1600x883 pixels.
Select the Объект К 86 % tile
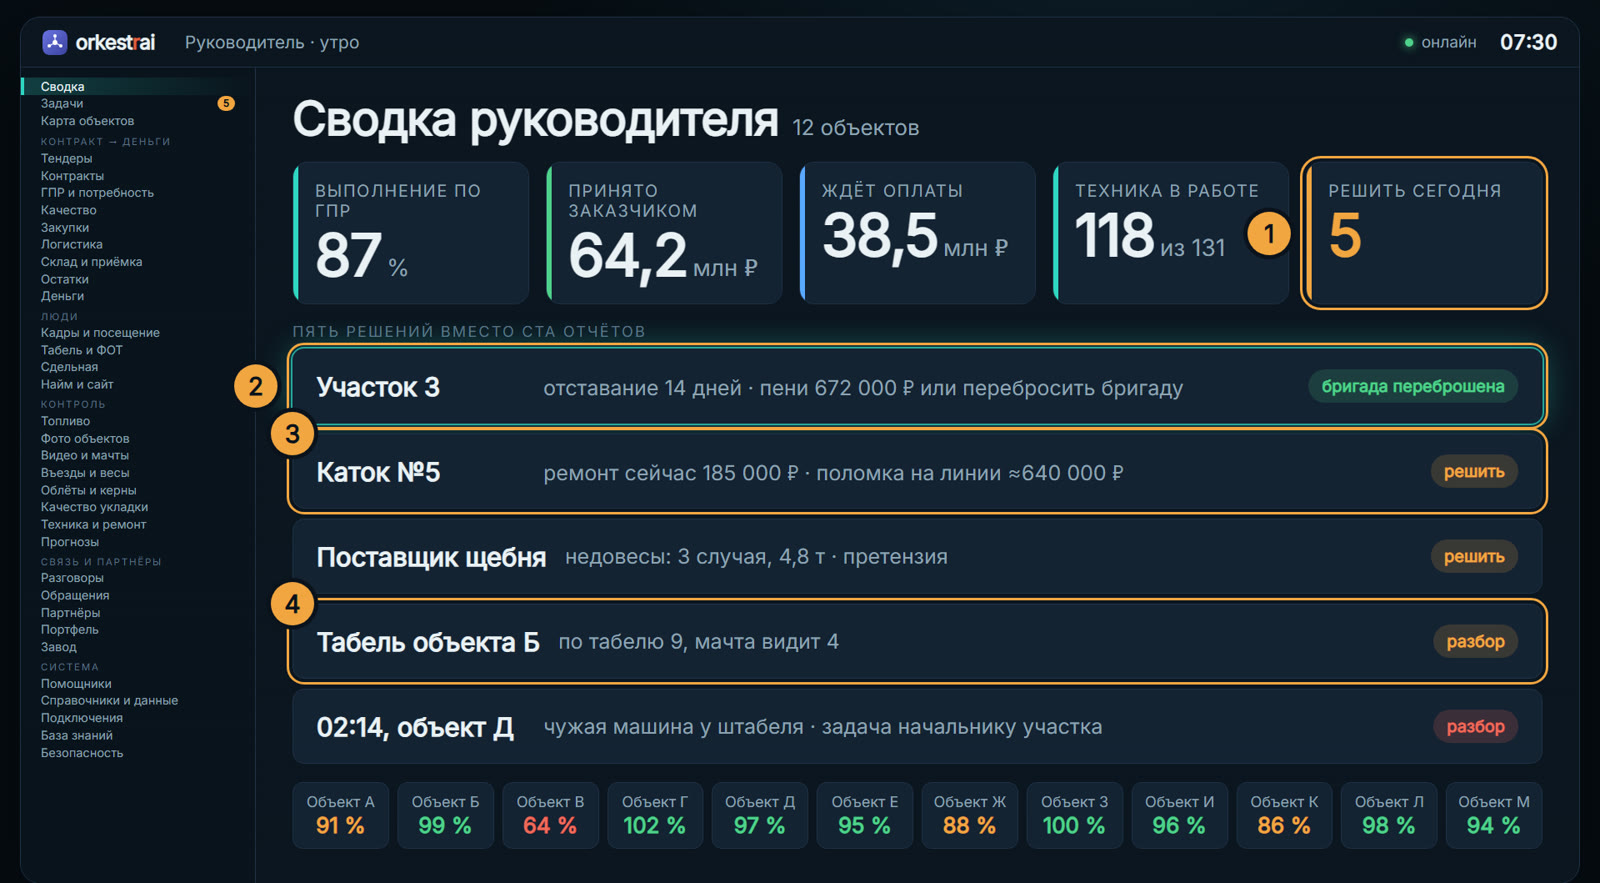click(x=1284, y=815)
